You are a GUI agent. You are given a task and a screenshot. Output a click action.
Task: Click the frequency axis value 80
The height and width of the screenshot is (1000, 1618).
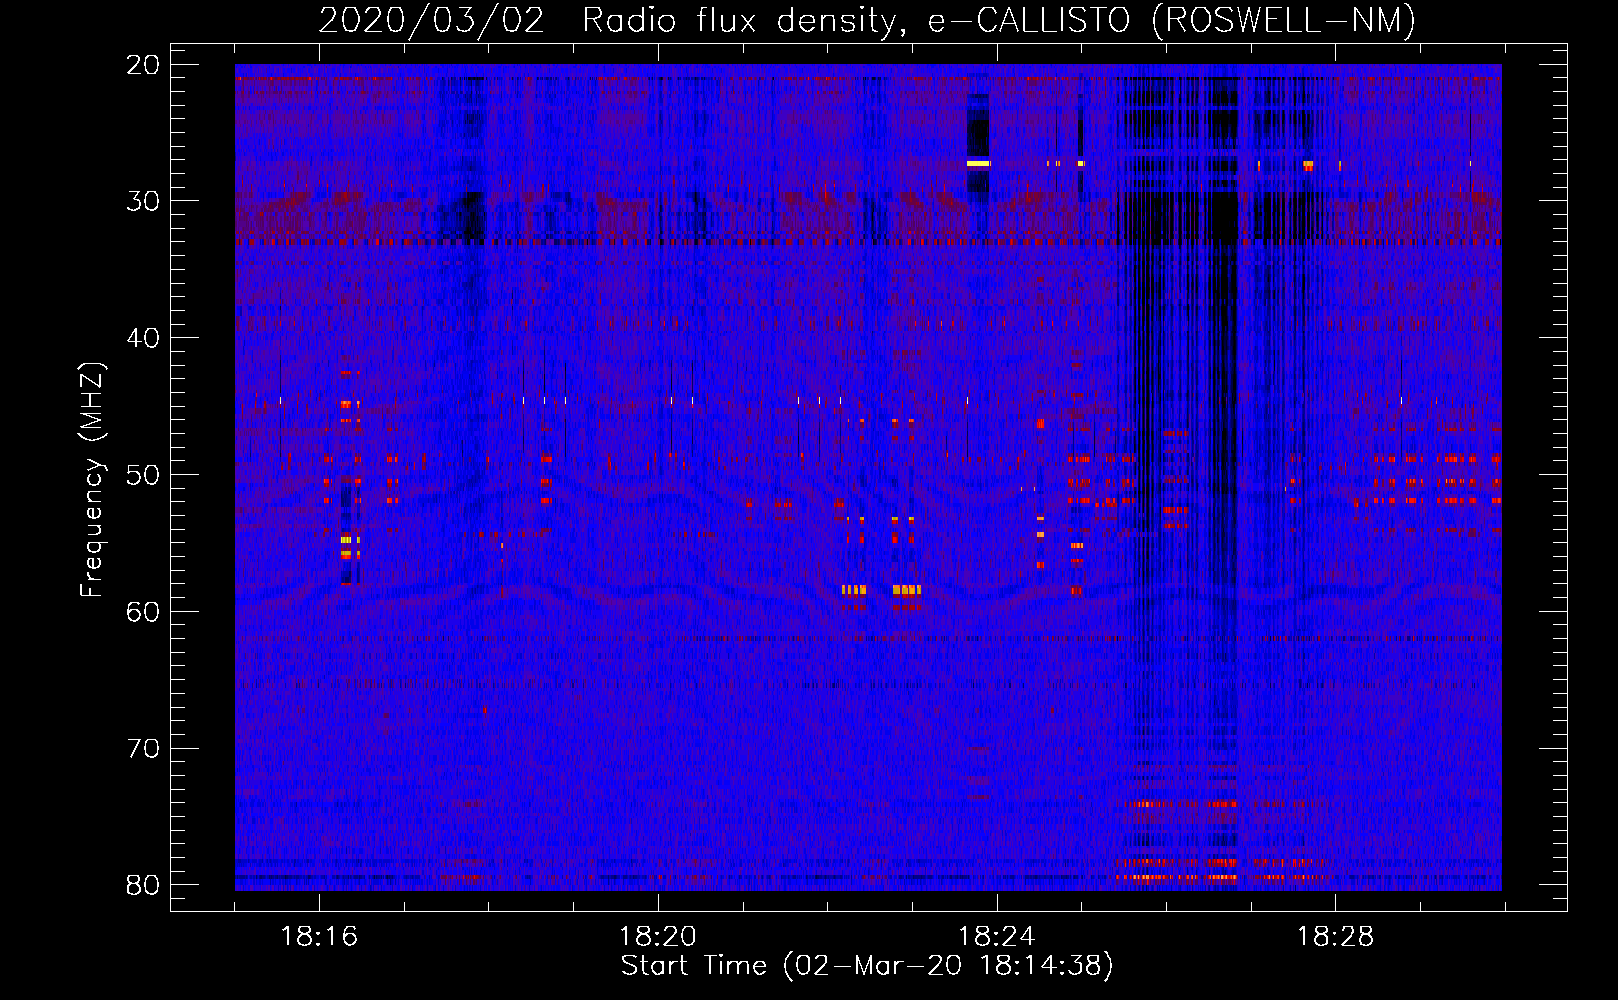[143, 885]
